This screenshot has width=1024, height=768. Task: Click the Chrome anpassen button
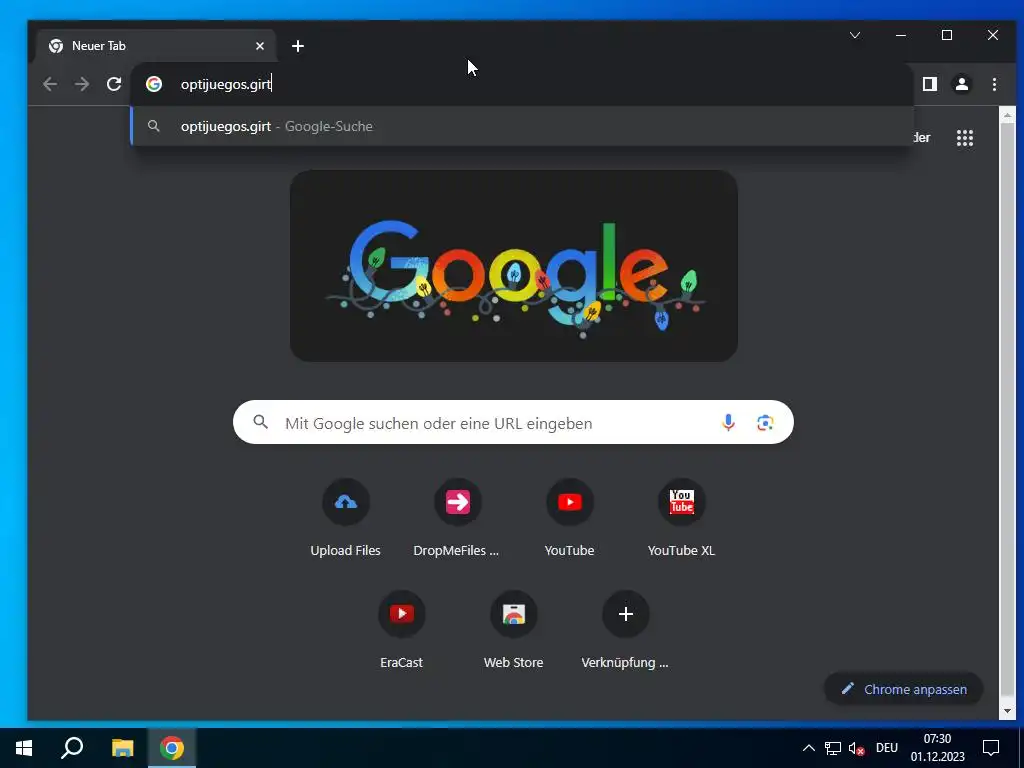(904, 689)
